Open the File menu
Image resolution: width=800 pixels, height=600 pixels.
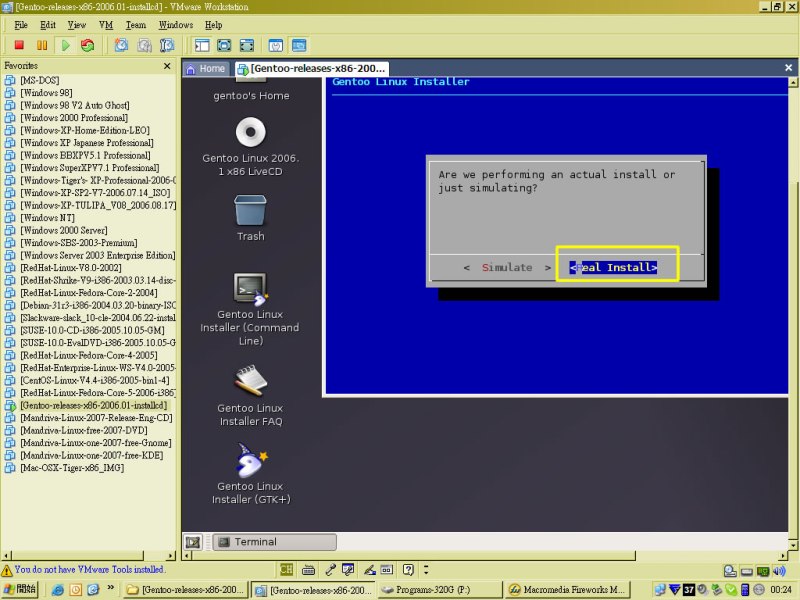coord(21,25)
